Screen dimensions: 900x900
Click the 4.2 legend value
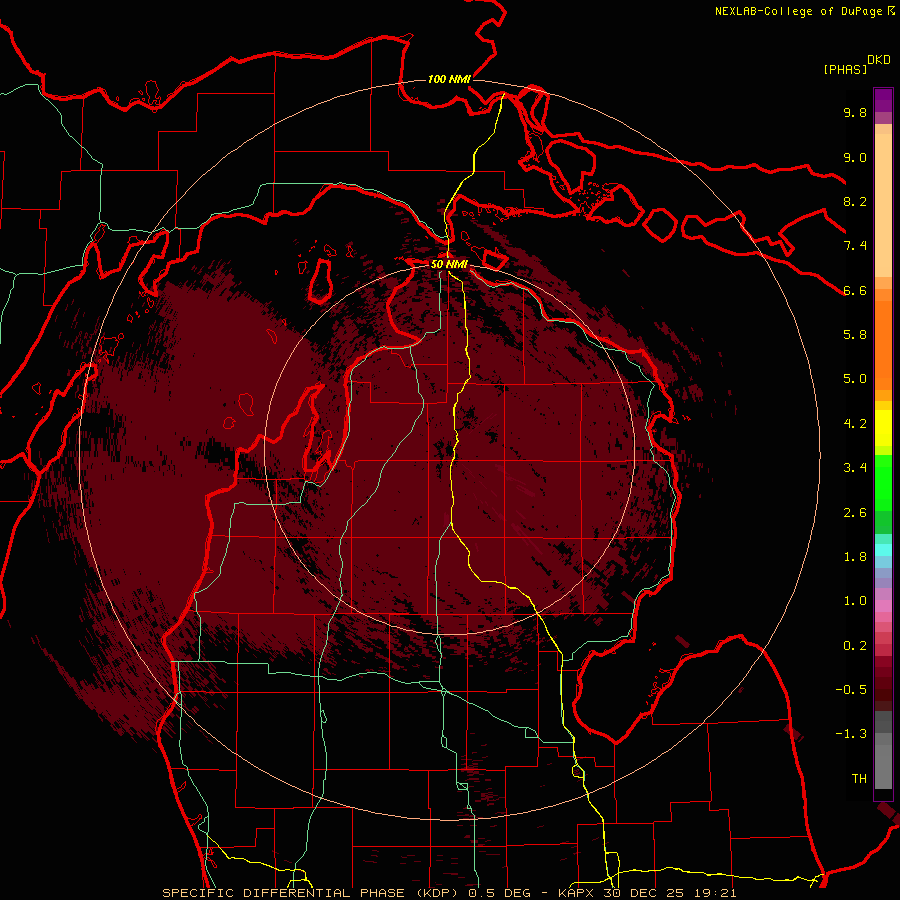tap(855, 424)
